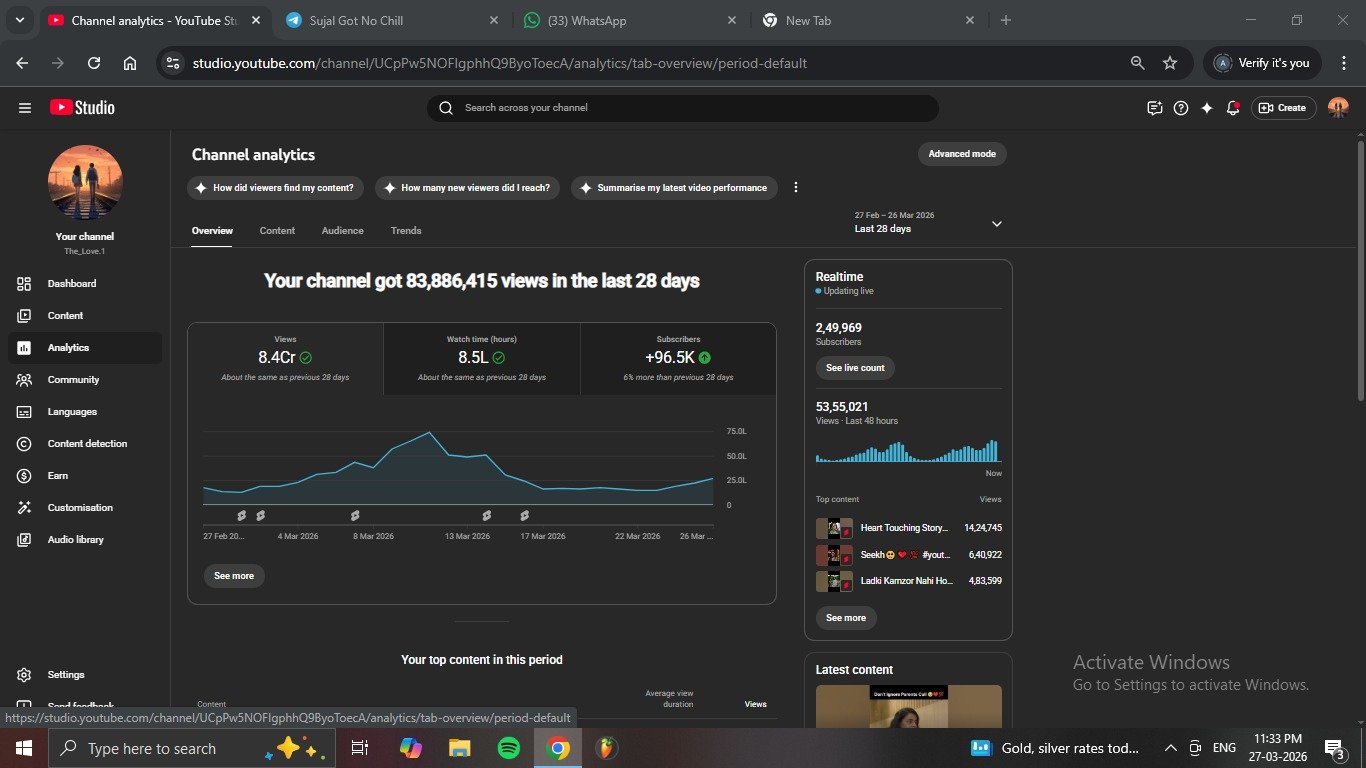This screenshot has width=1366, height=768.
Task: Open Spotify from the Windows taskbar
Action: coord(508,748)
